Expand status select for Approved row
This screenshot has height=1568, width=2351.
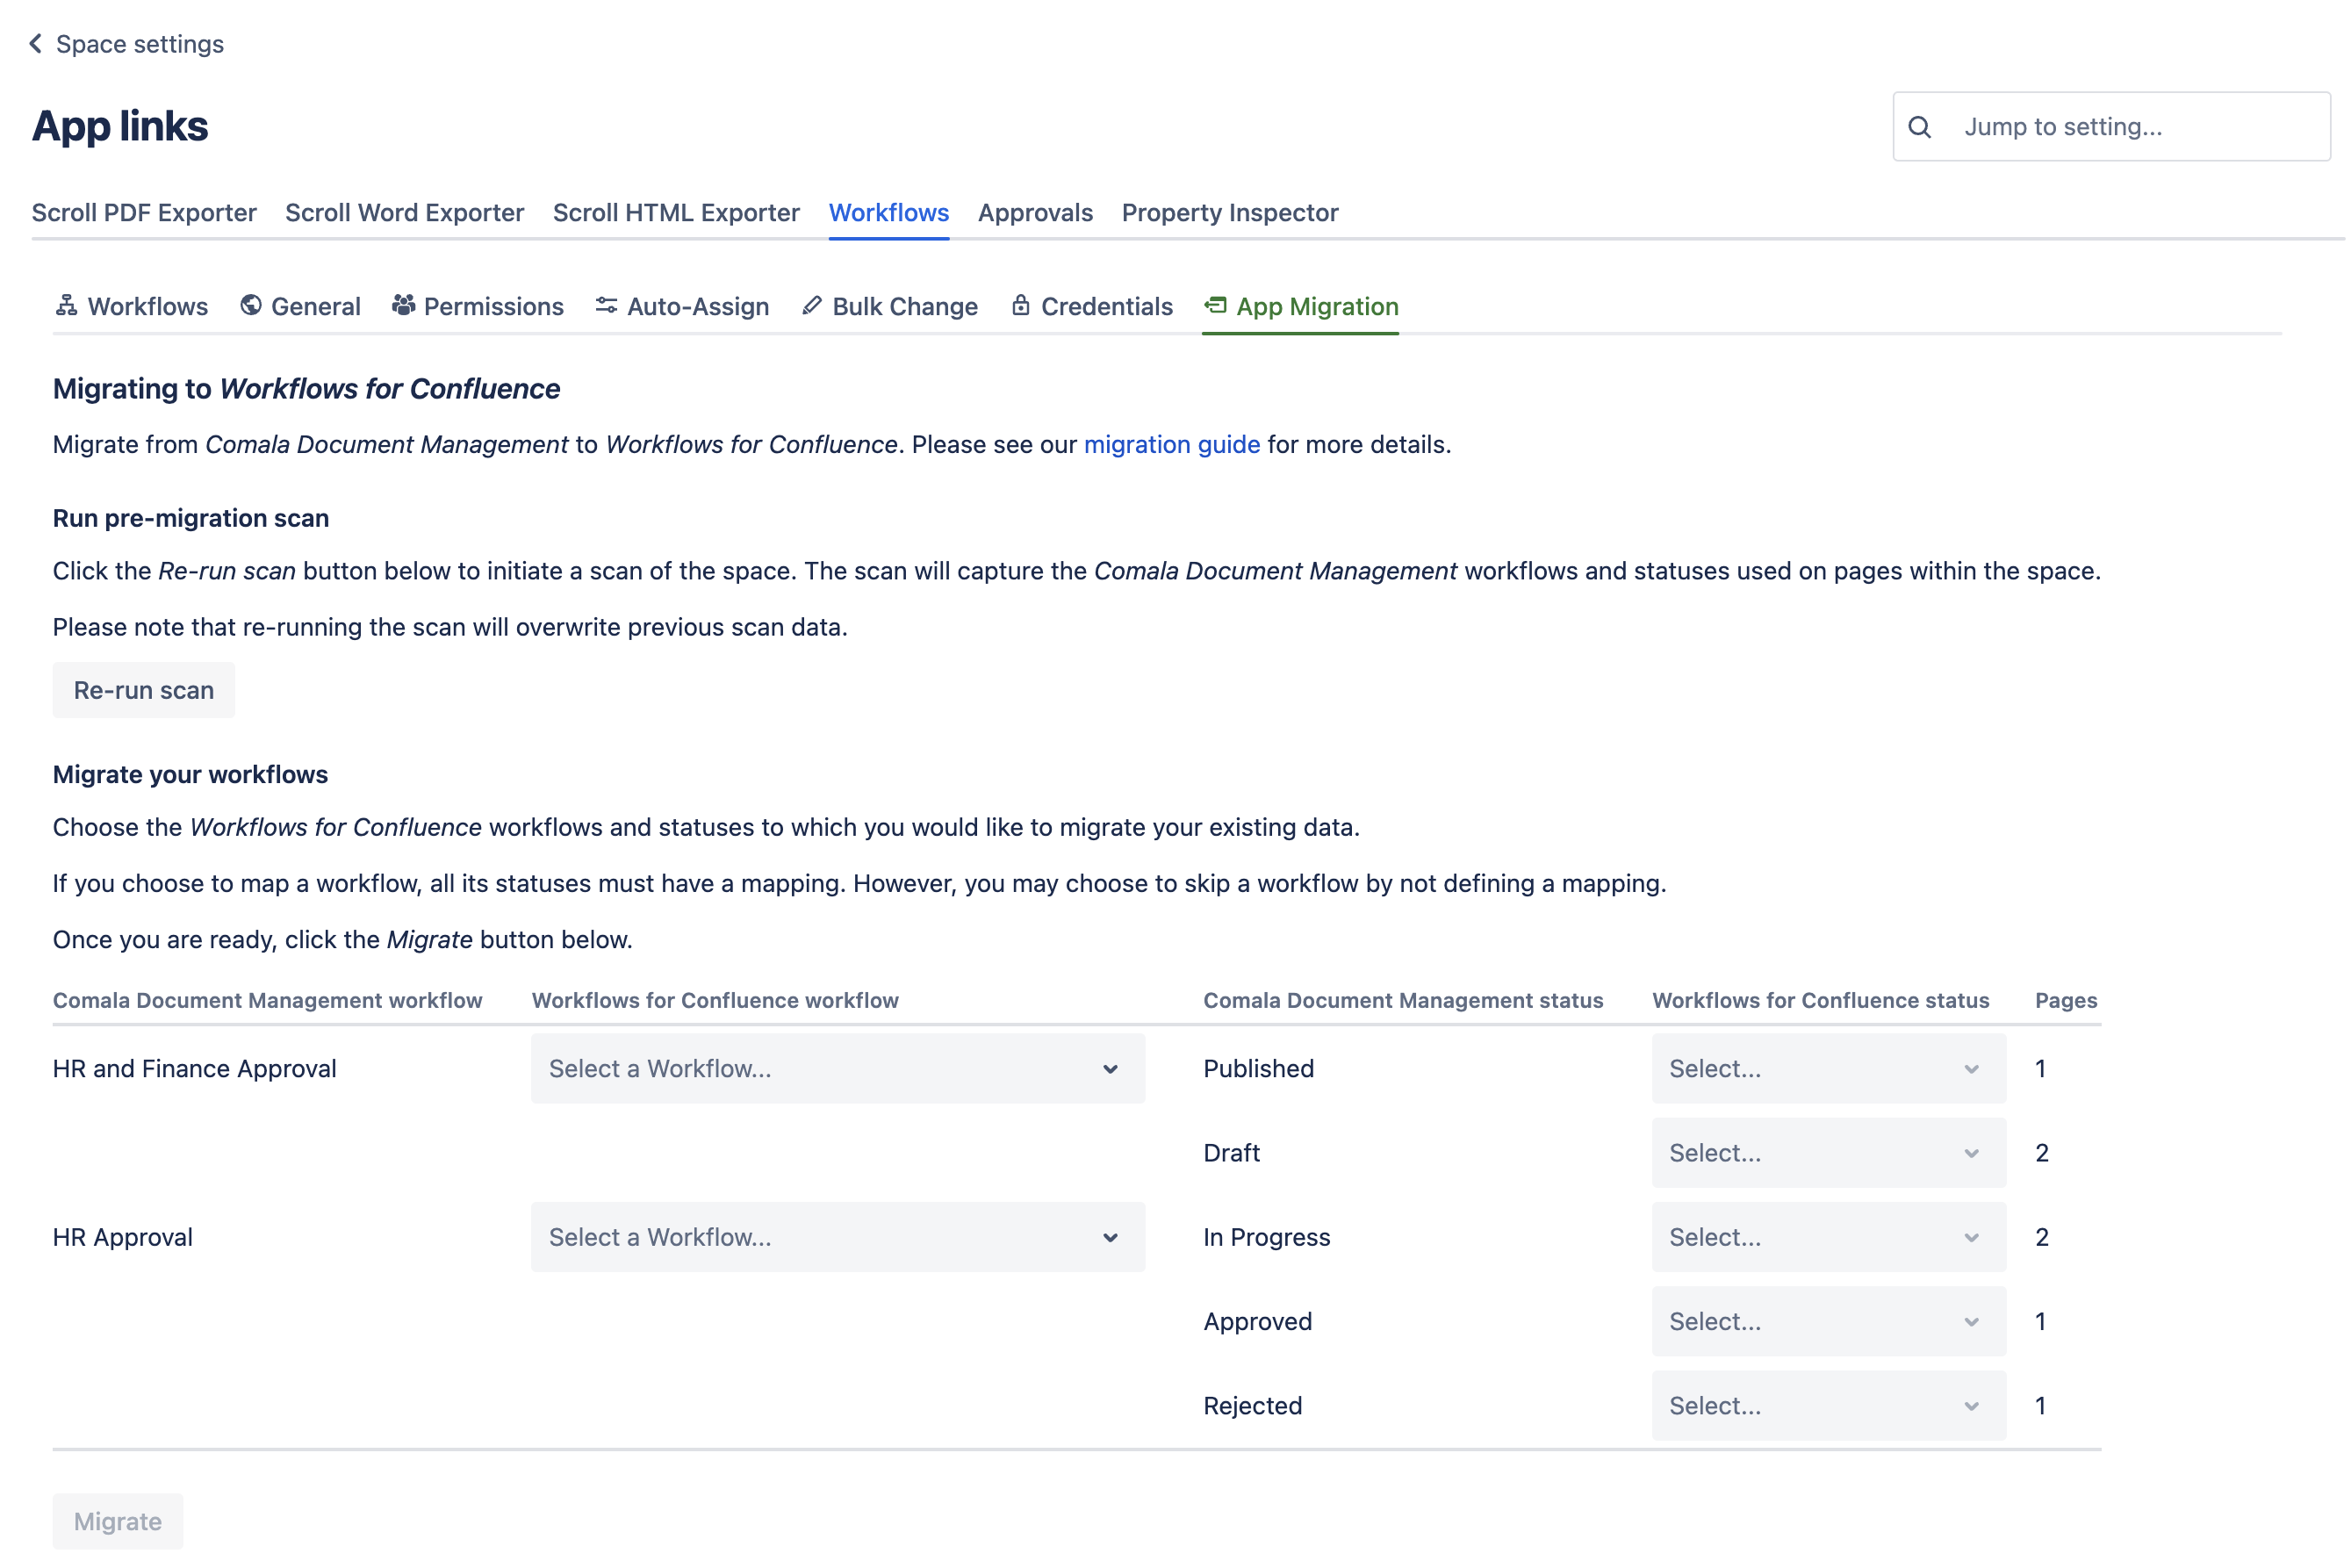click(1827, 1321)
